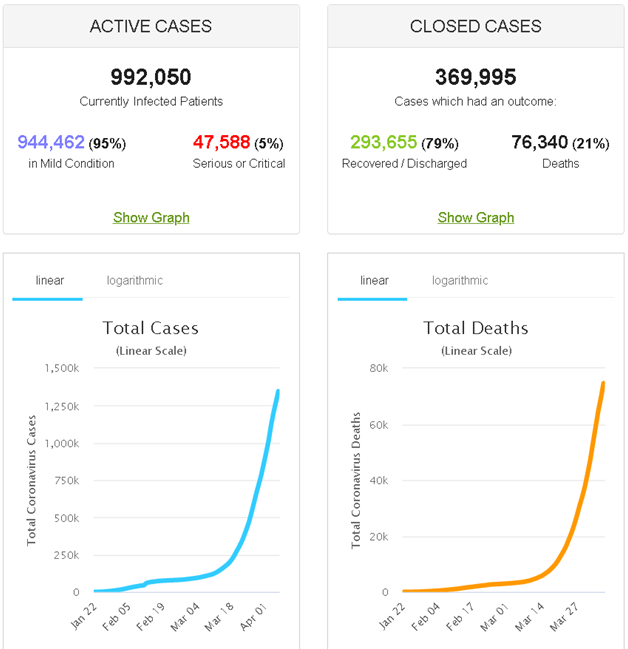Viewport: 628px width, 649px height.
Task: Click the 'Serious or Critical' label
Action: pyautogui.click(x=239, y=163)
